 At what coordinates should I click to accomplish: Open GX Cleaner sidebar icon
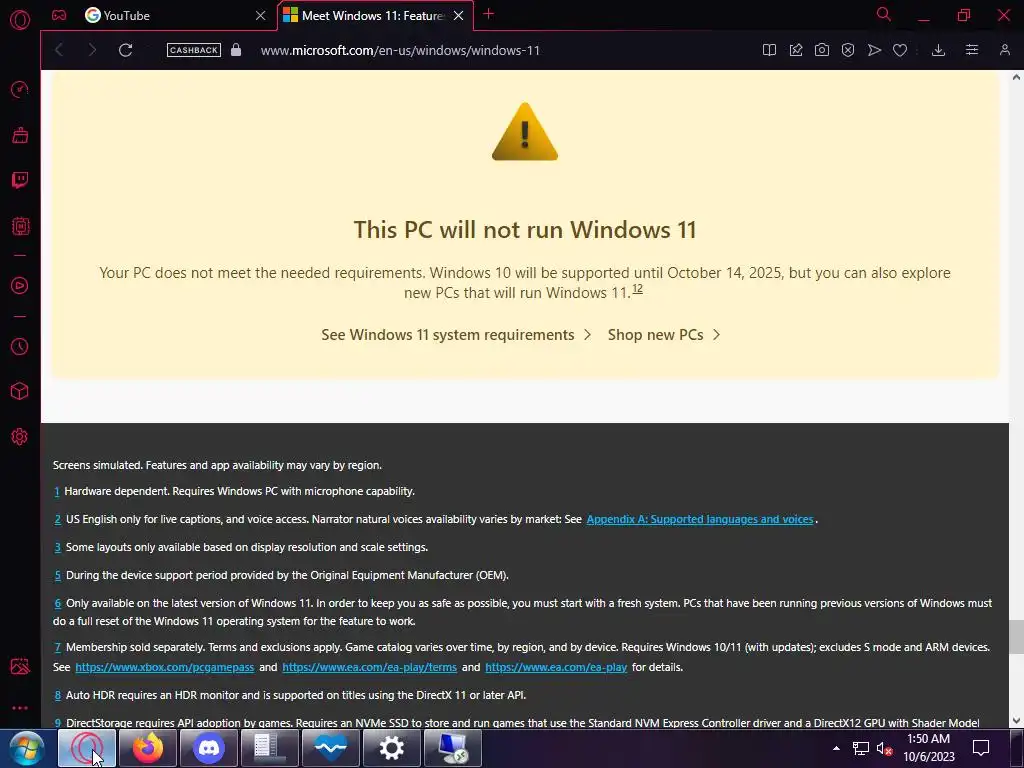tap(20, 135)
